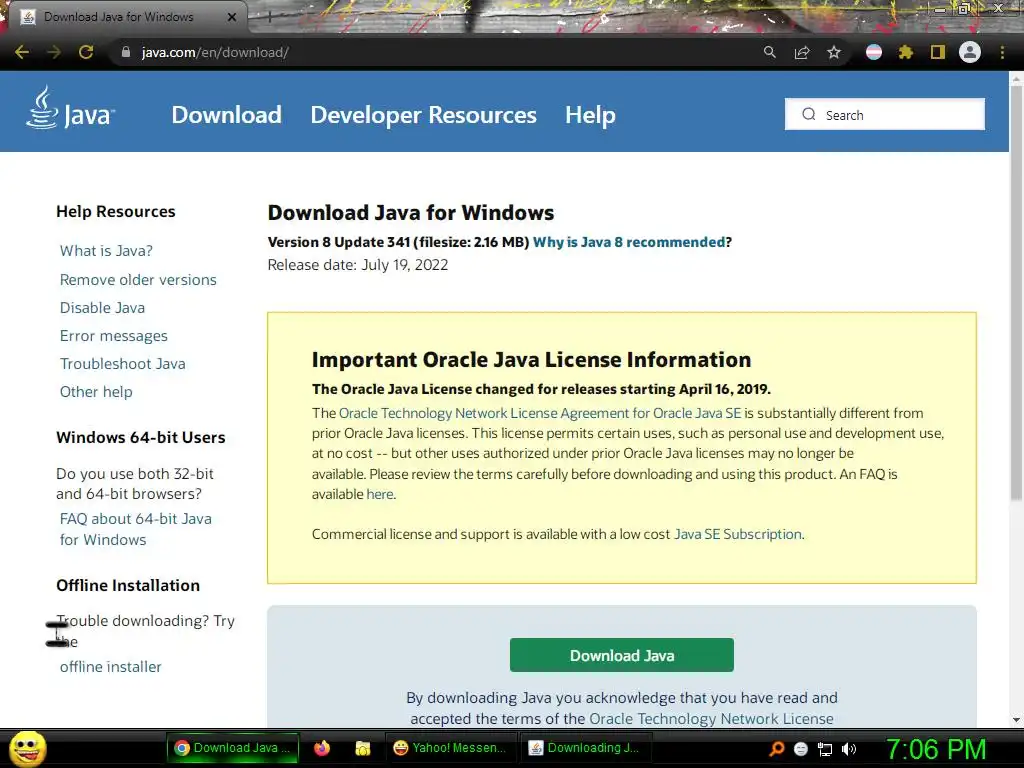Image resolution: width=1024 pixels, height=768 pixels.
Task: Open the FAQ here link in the license box
Action: click(380, 494)
